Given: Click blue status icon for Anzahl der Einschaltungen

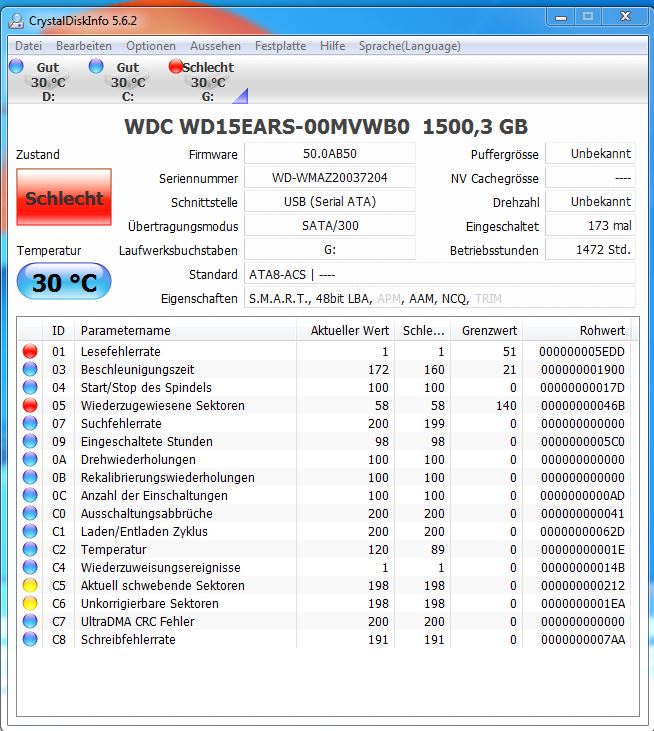Looking at the screenshot, I should pos(30,495).
